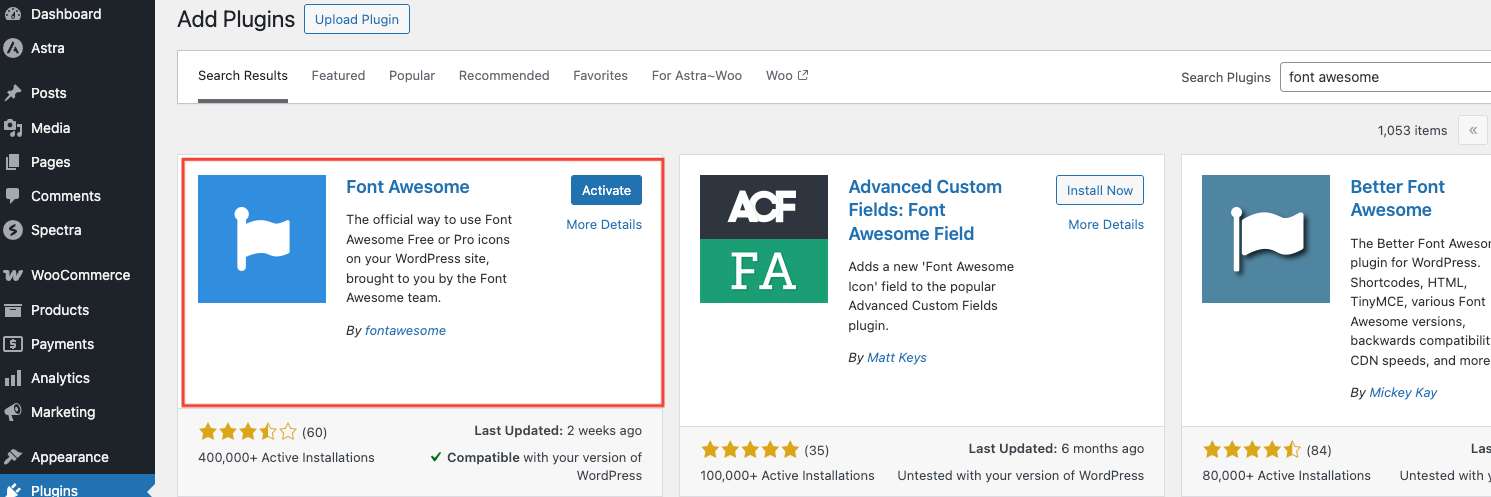
Task: Open Analytics via the bar chart icon
Action: (13, 378)
